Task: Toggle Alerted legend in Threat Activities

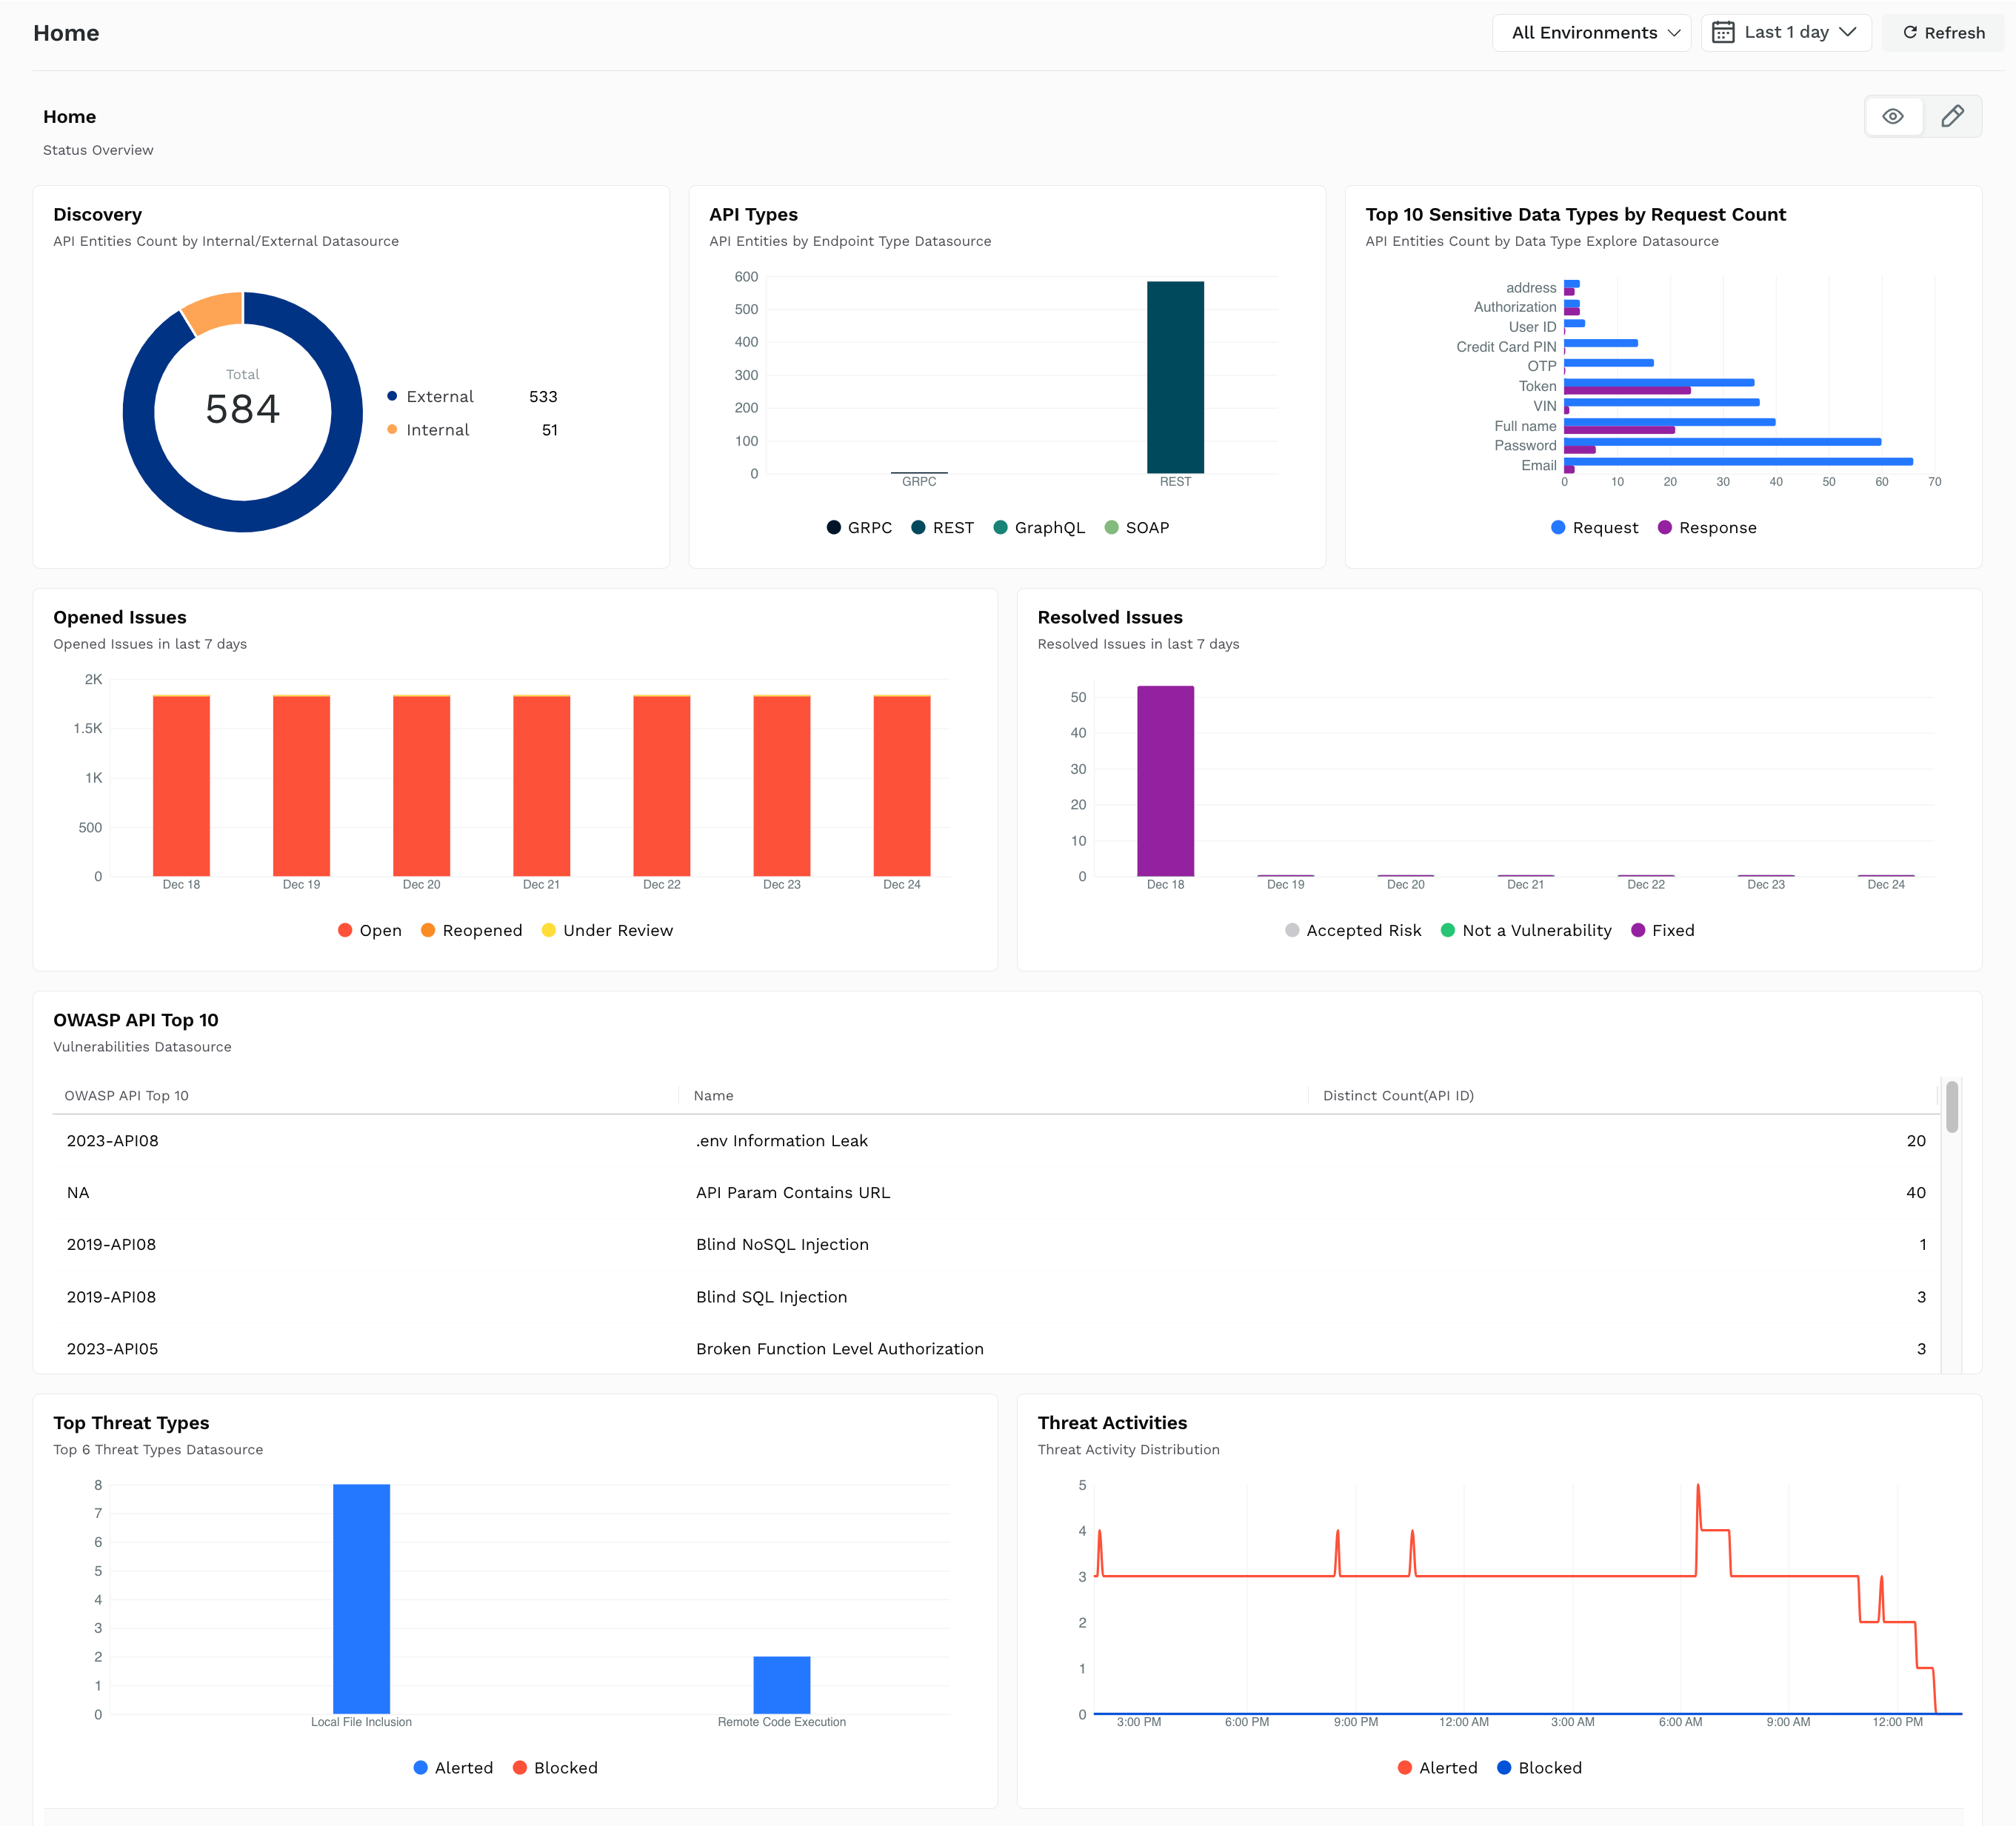Action: pyautogui.click(x=1438, y=1768)
